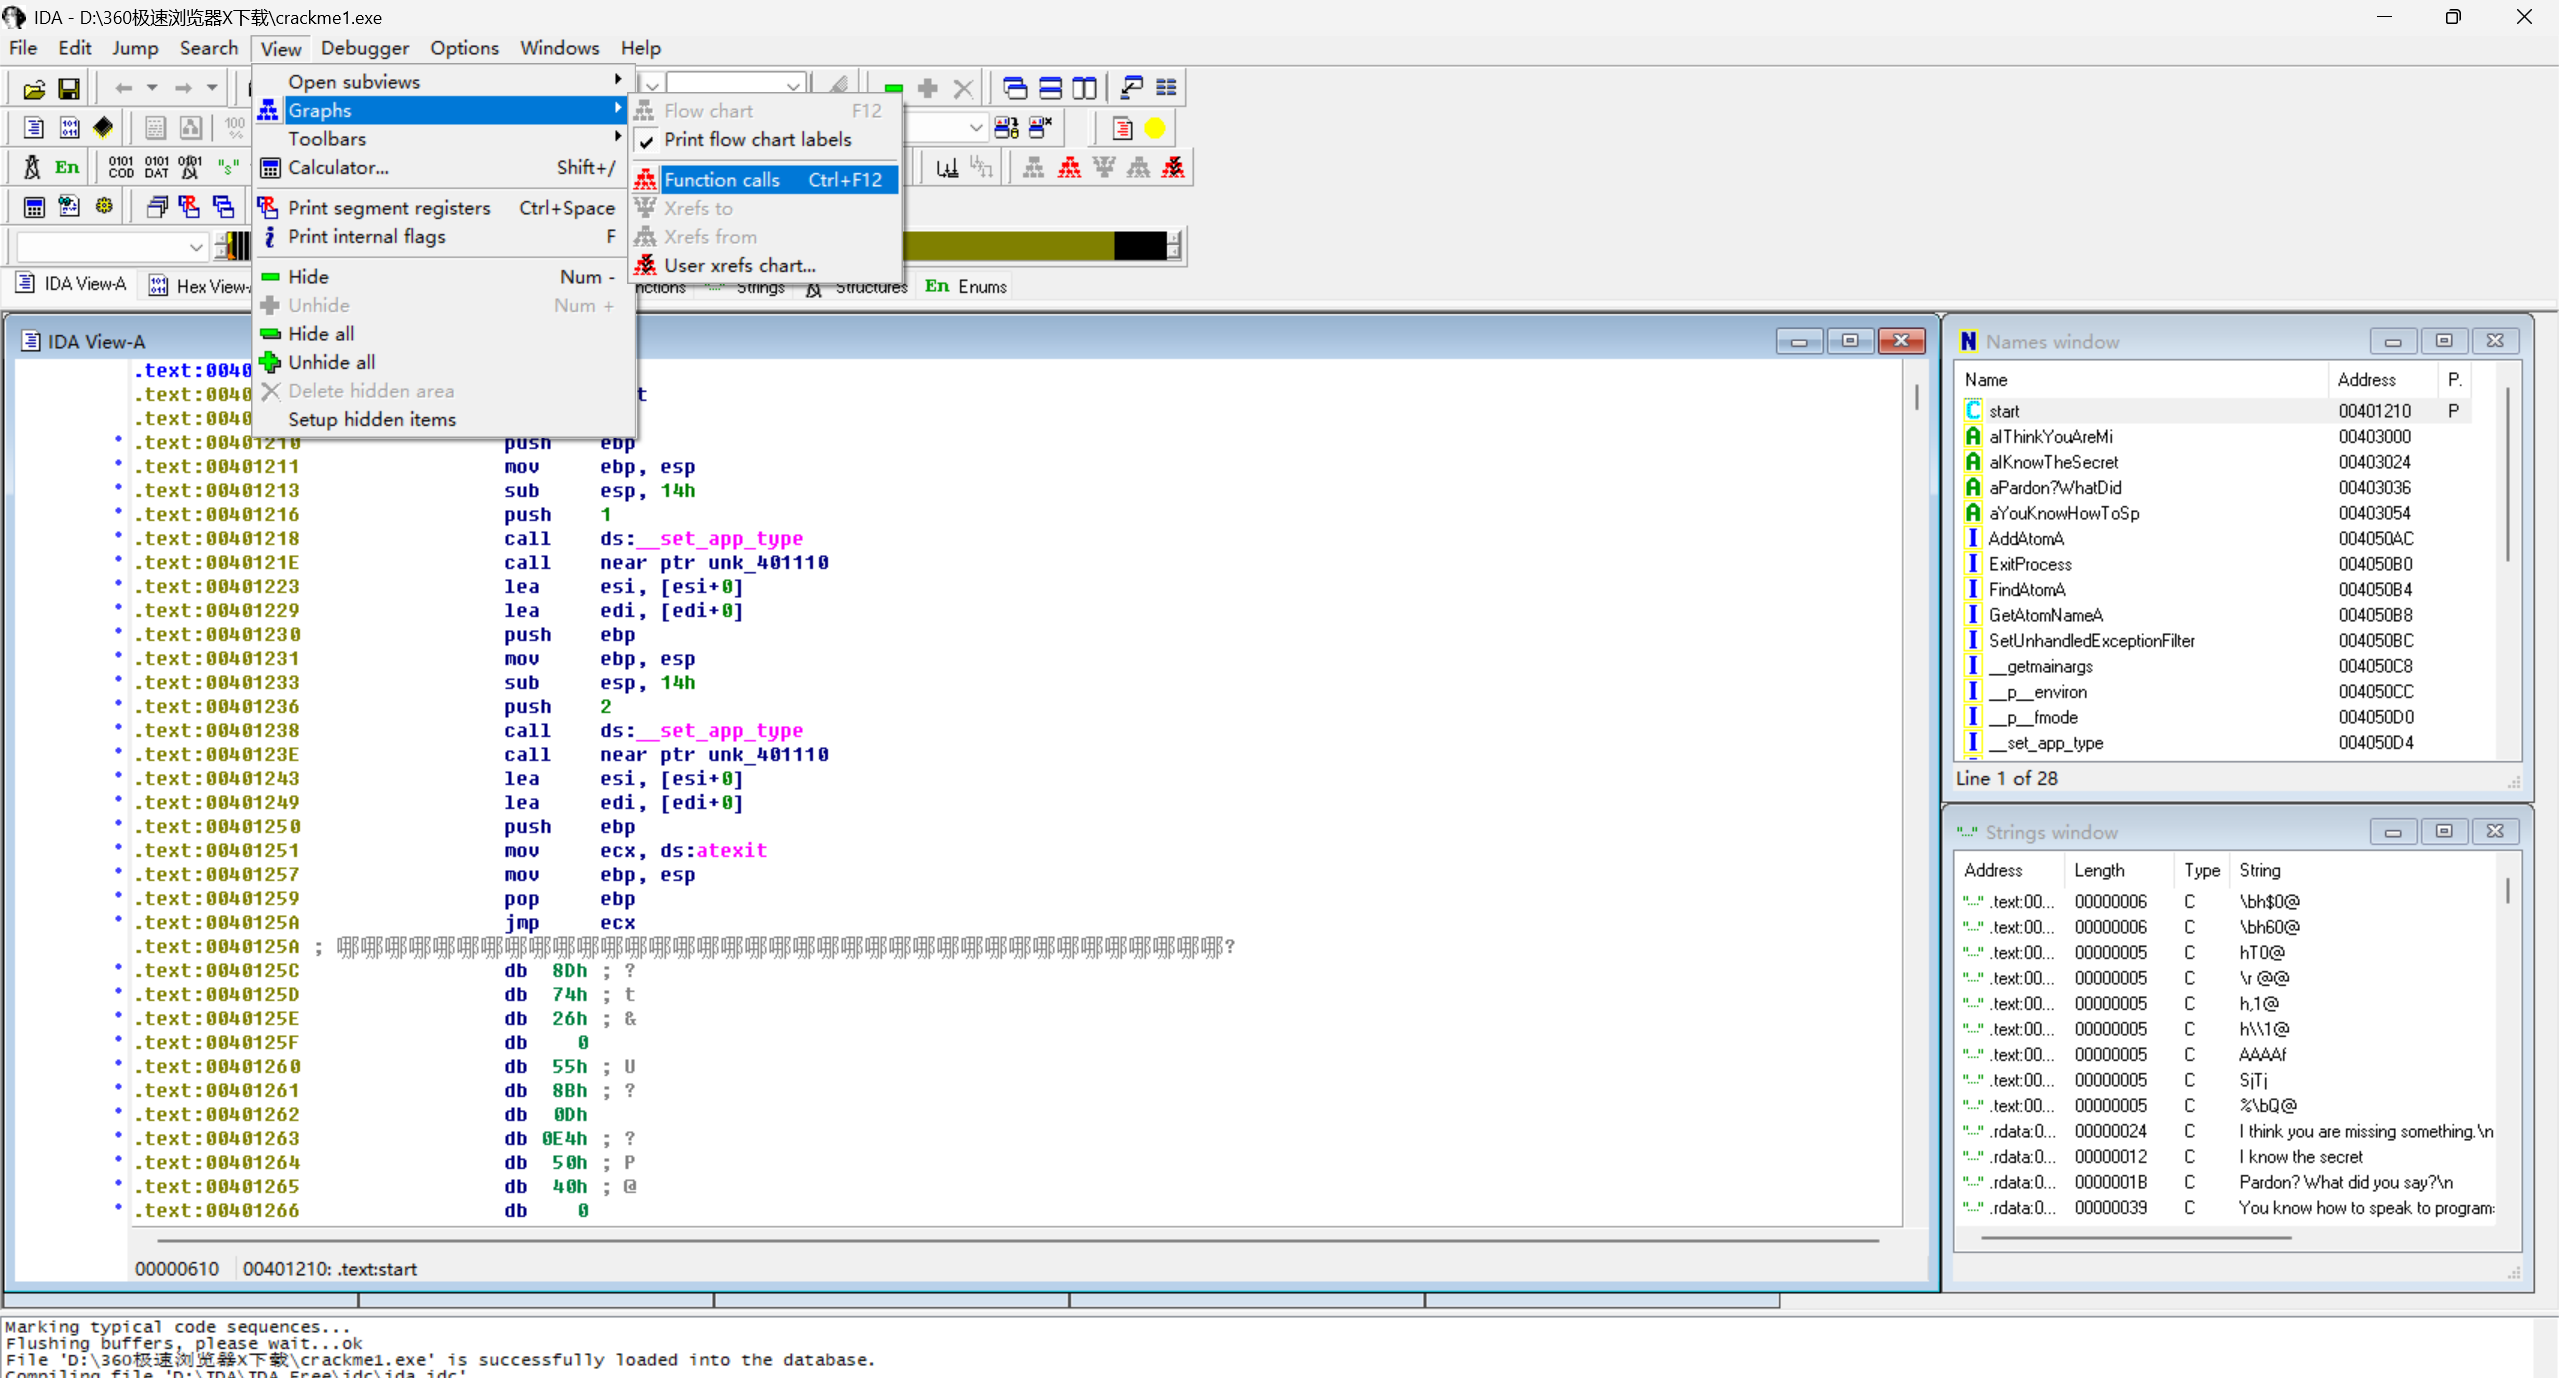
Task: Click the jump back arrow icon
Action: point(123,88)
